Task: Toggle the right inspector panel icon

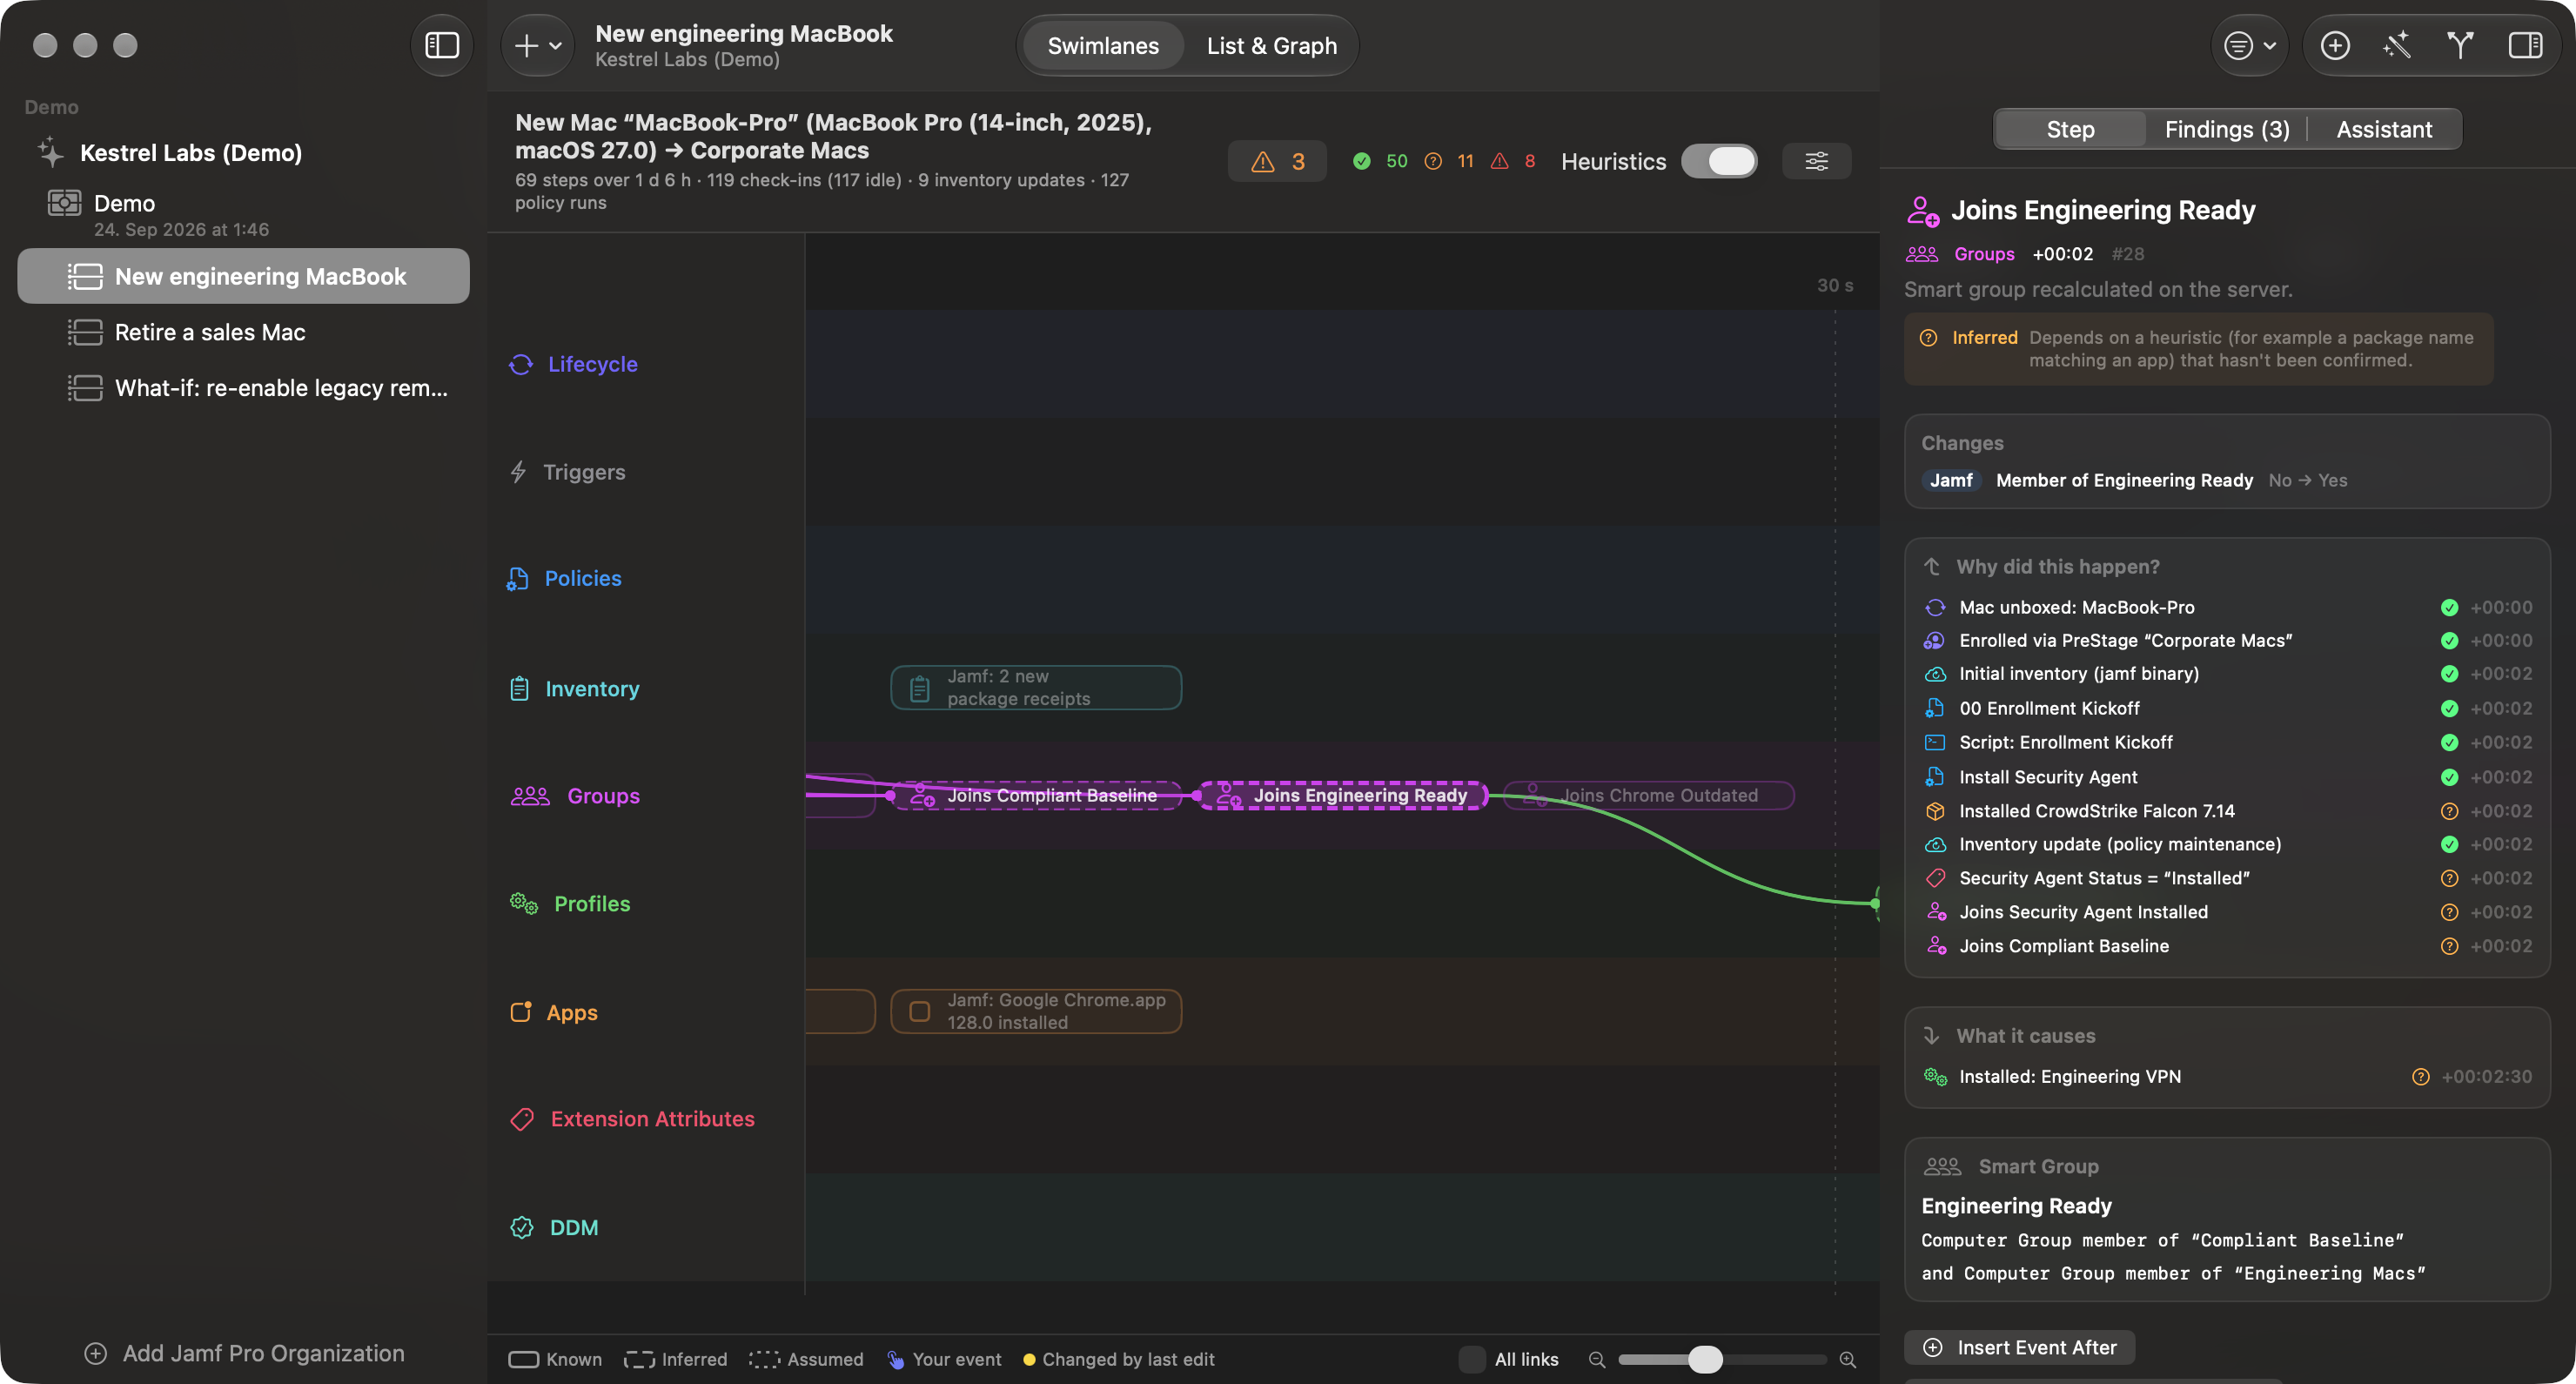Action: (2525, 45)
